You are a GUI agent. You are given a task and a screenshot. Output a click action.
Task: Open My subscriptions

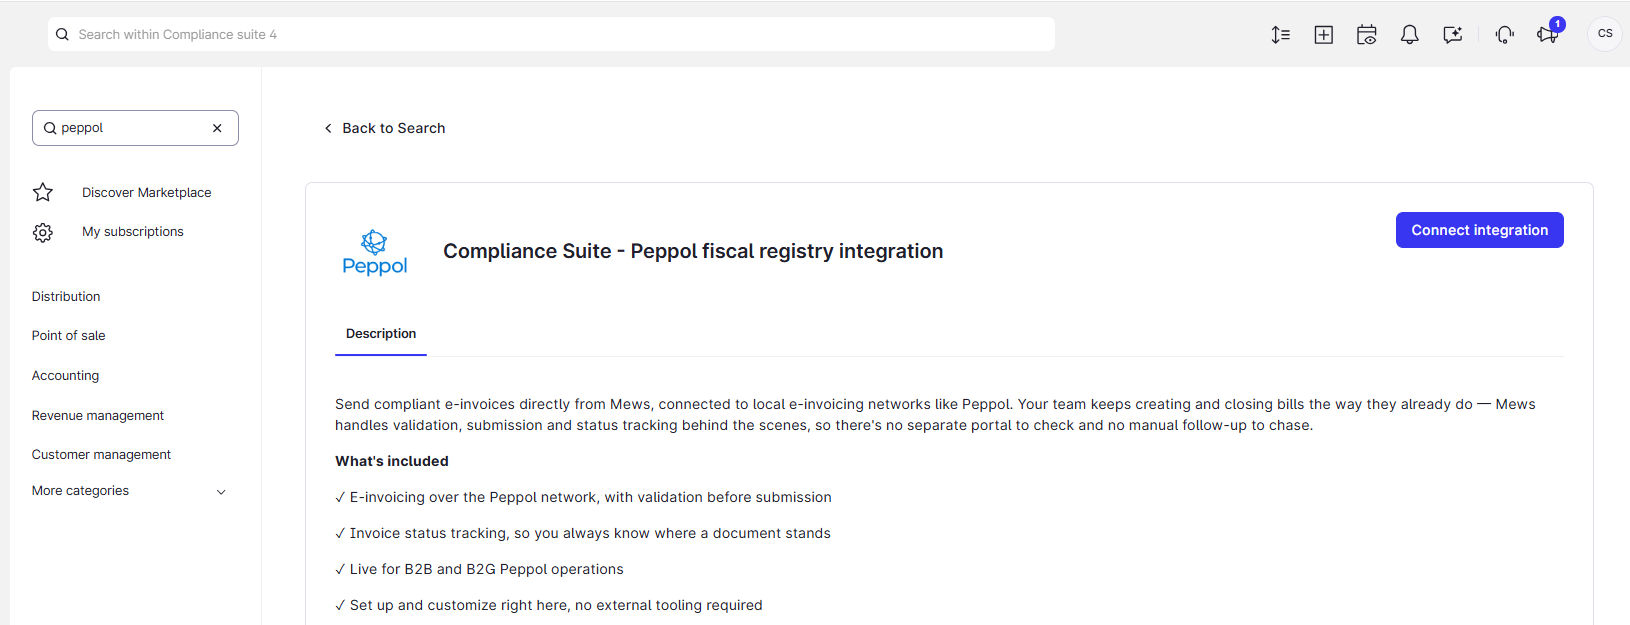[133, 231]
